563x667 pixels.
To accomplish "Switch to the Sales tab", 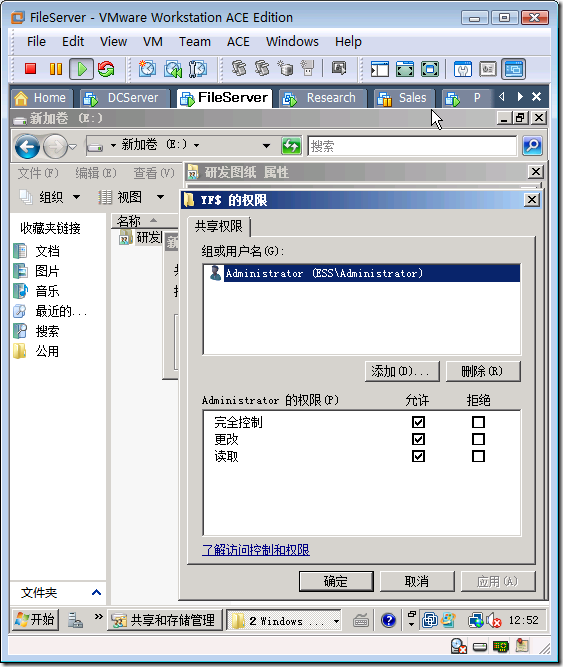I will tap(404, 98).
